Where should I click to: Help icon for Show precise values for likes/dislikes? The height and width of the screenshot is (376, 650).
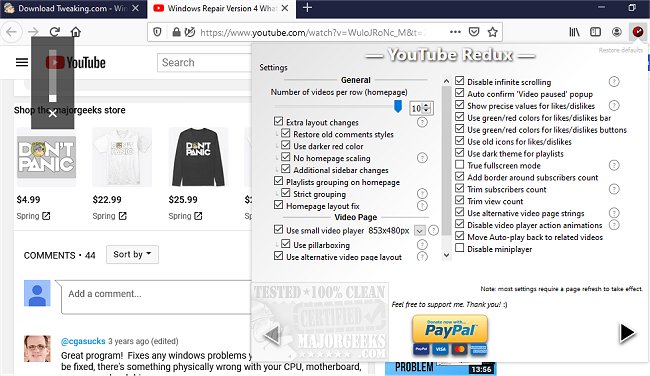coord(614,106)
